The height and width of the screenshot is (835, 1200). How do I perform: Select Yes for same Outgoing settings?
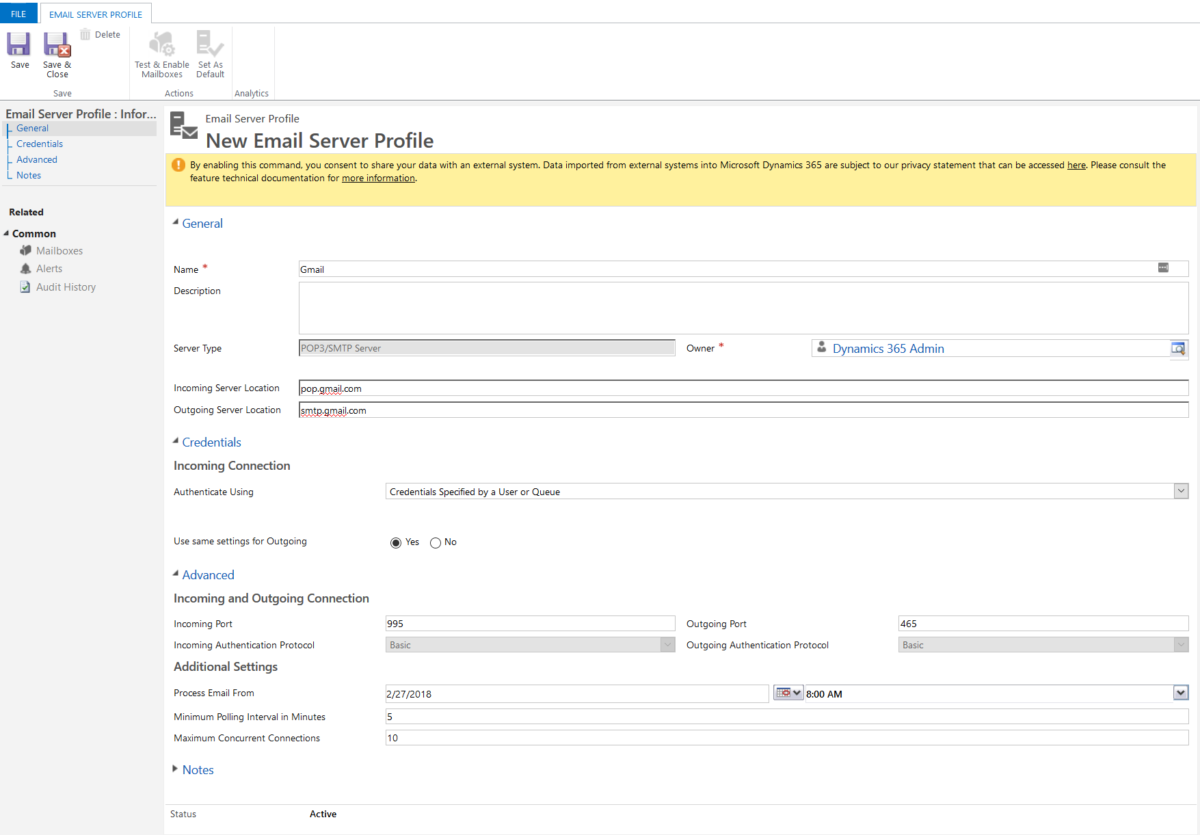(396, 542)
